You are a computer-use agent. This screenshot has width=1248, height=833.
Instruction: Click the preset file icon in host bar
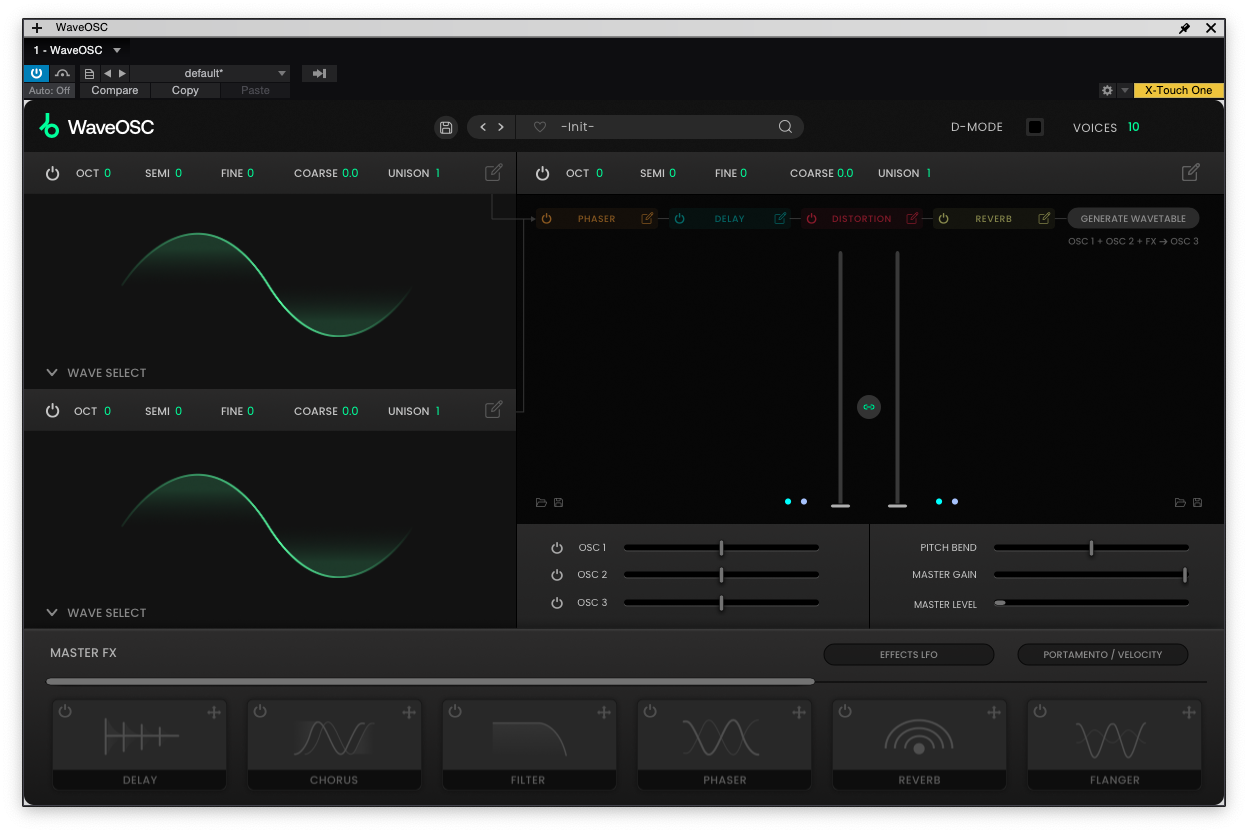[89, 73]
